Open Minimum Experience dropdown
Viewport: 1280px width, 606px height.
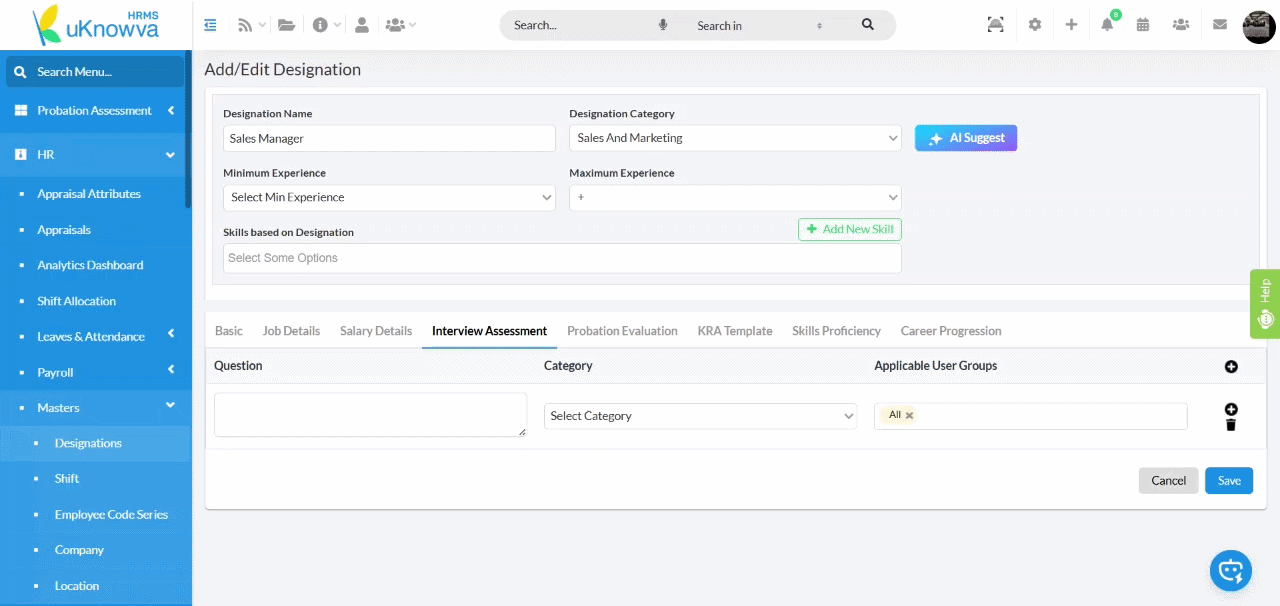(x=389, y=197)
